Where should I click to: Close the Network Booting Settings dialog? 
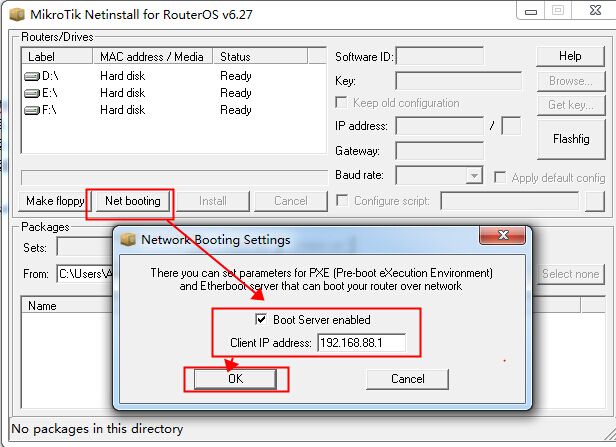coord(502,235)
